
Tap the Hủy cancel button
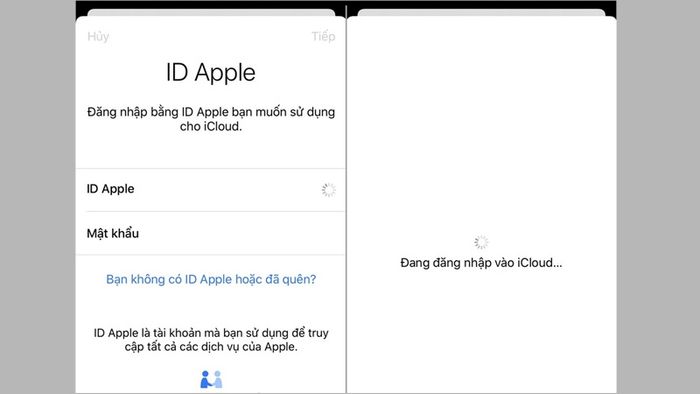[x=98, y=36]
